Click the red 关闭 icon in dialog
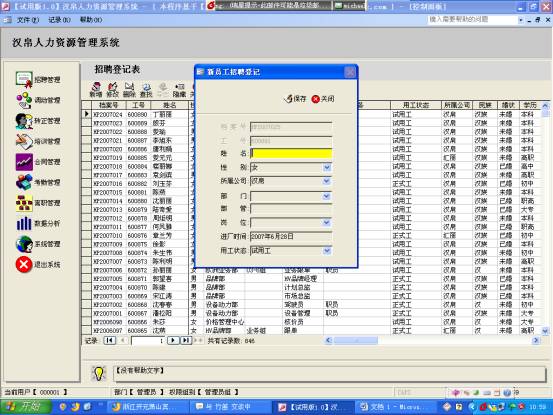 click(x=323, y=99)
